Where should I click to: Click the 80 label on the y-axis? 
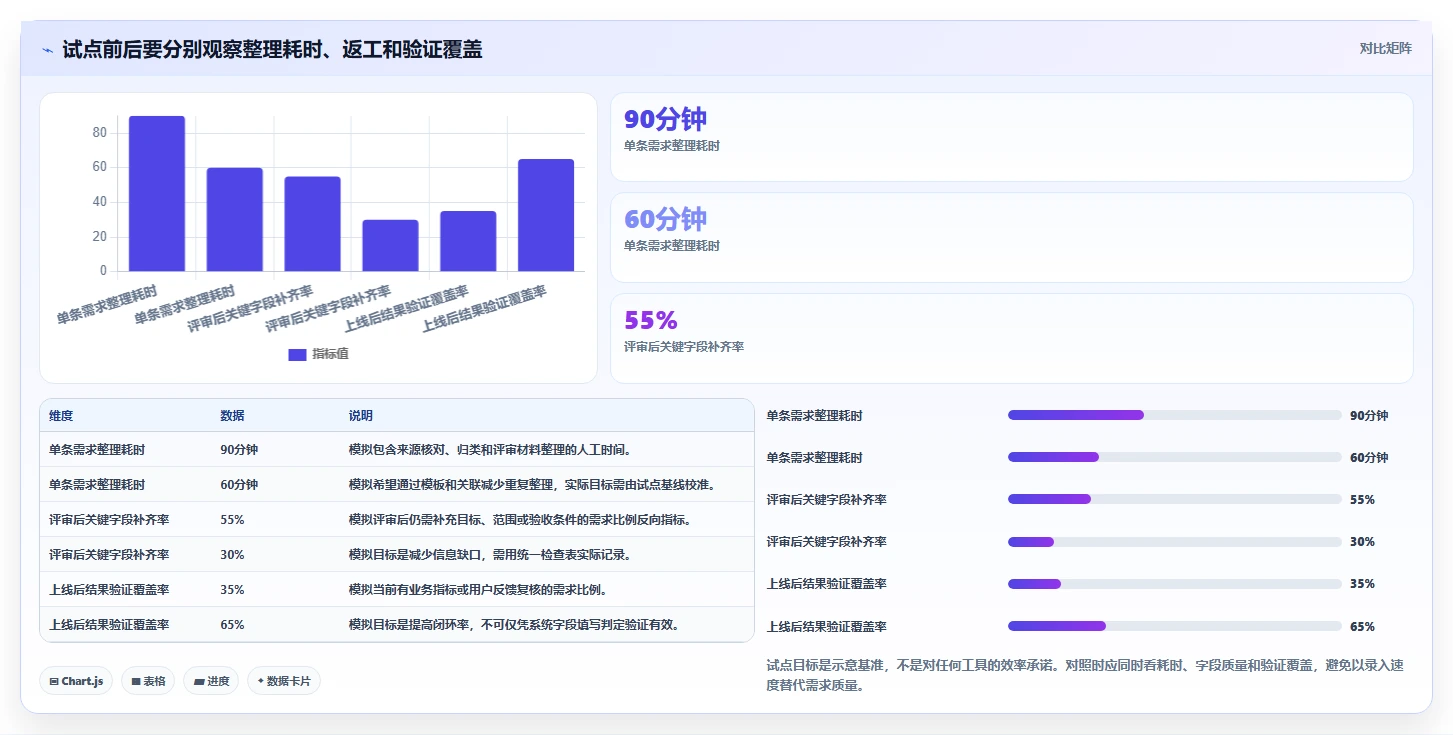coord(99,132)
